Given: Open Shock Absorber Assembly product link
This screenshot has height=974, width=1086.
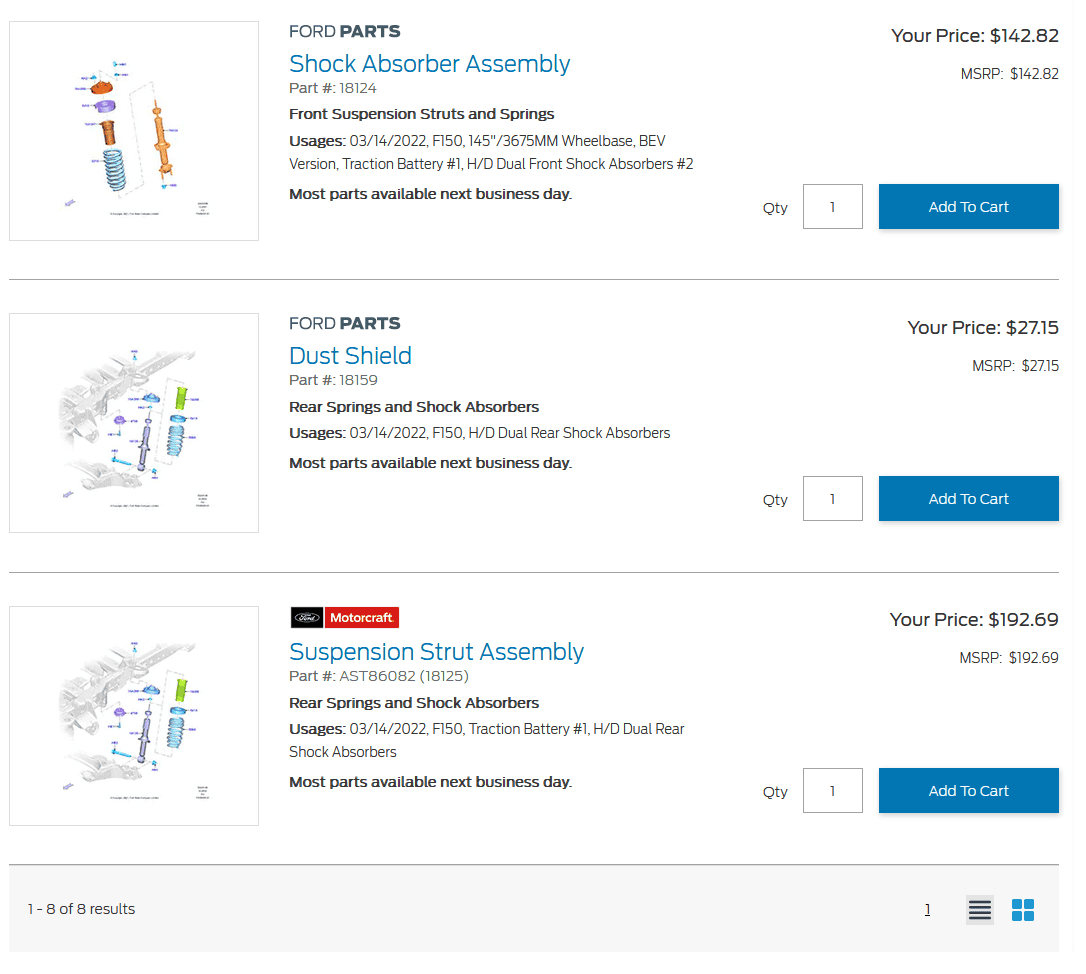Looking at the screenshot, I should coord(429,64).
